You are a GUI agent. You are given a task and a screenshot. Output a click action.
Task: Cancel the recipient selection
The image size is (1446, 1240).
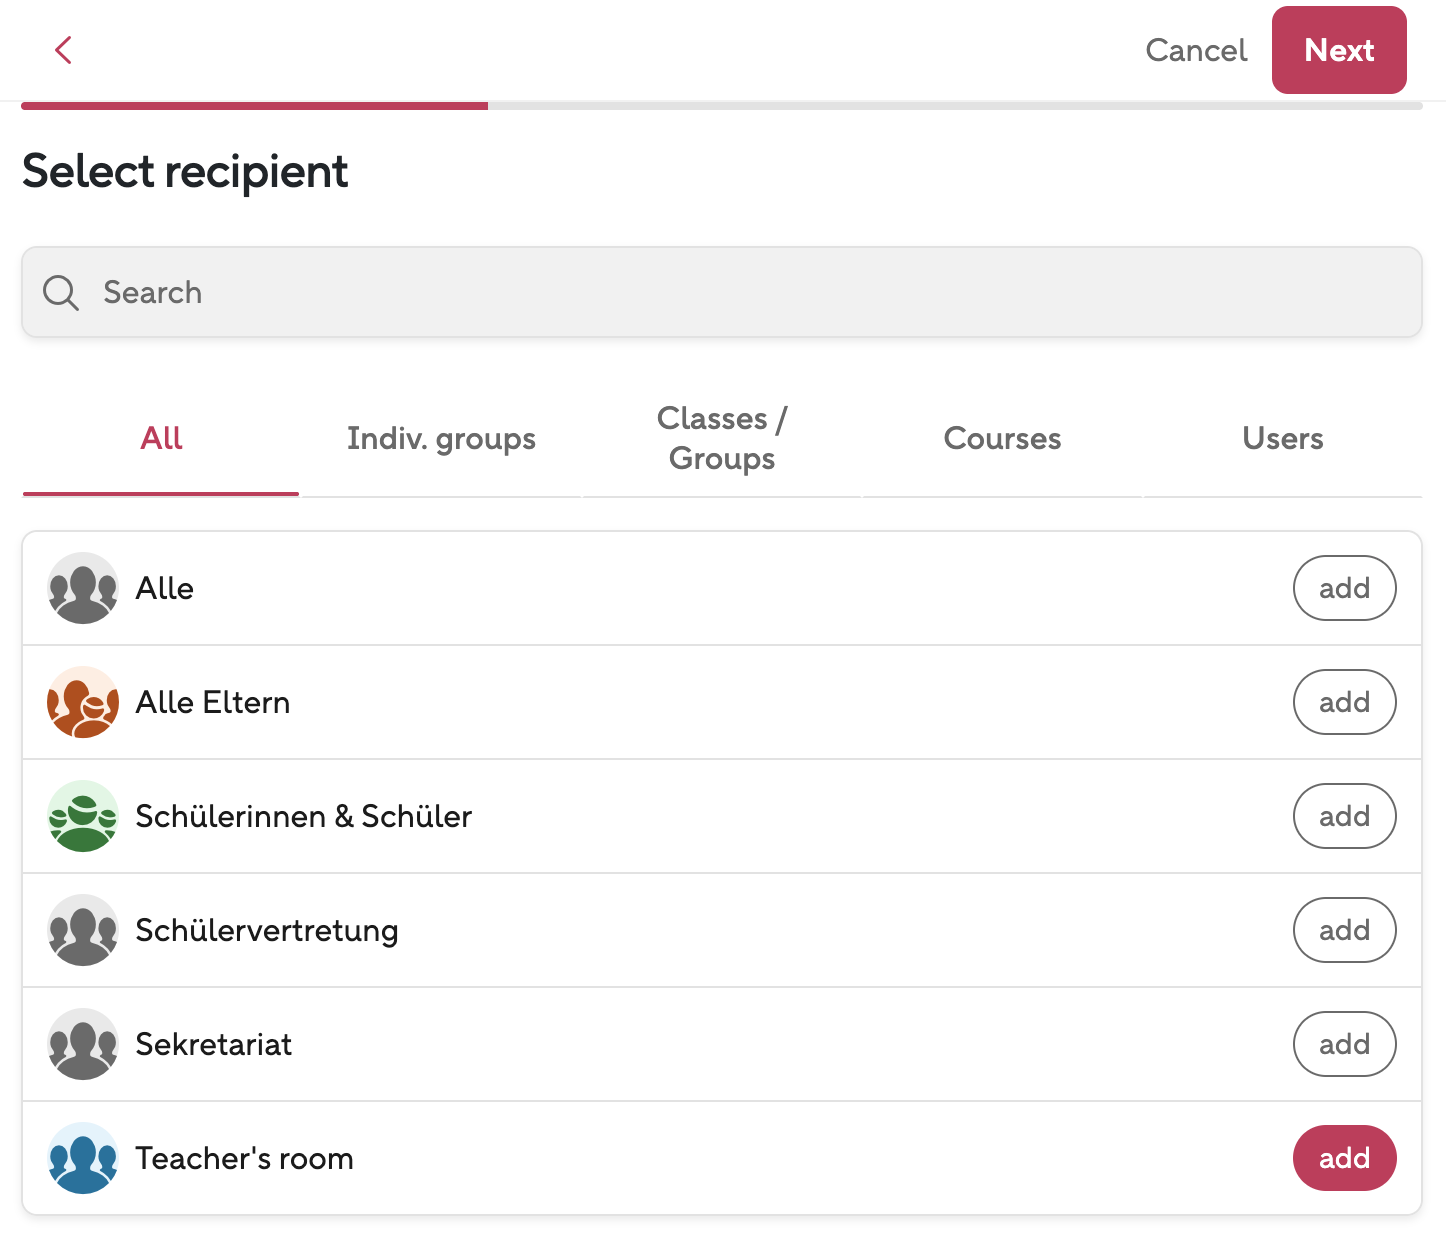click(x=1196, y=50)
